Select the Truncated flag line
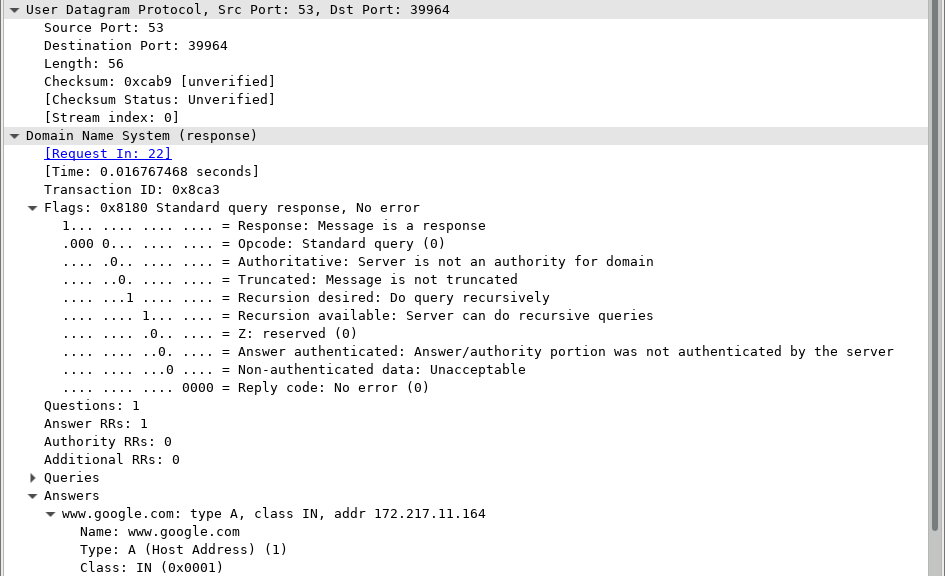This screenshot has width=945, height=576. pos(290,280)
